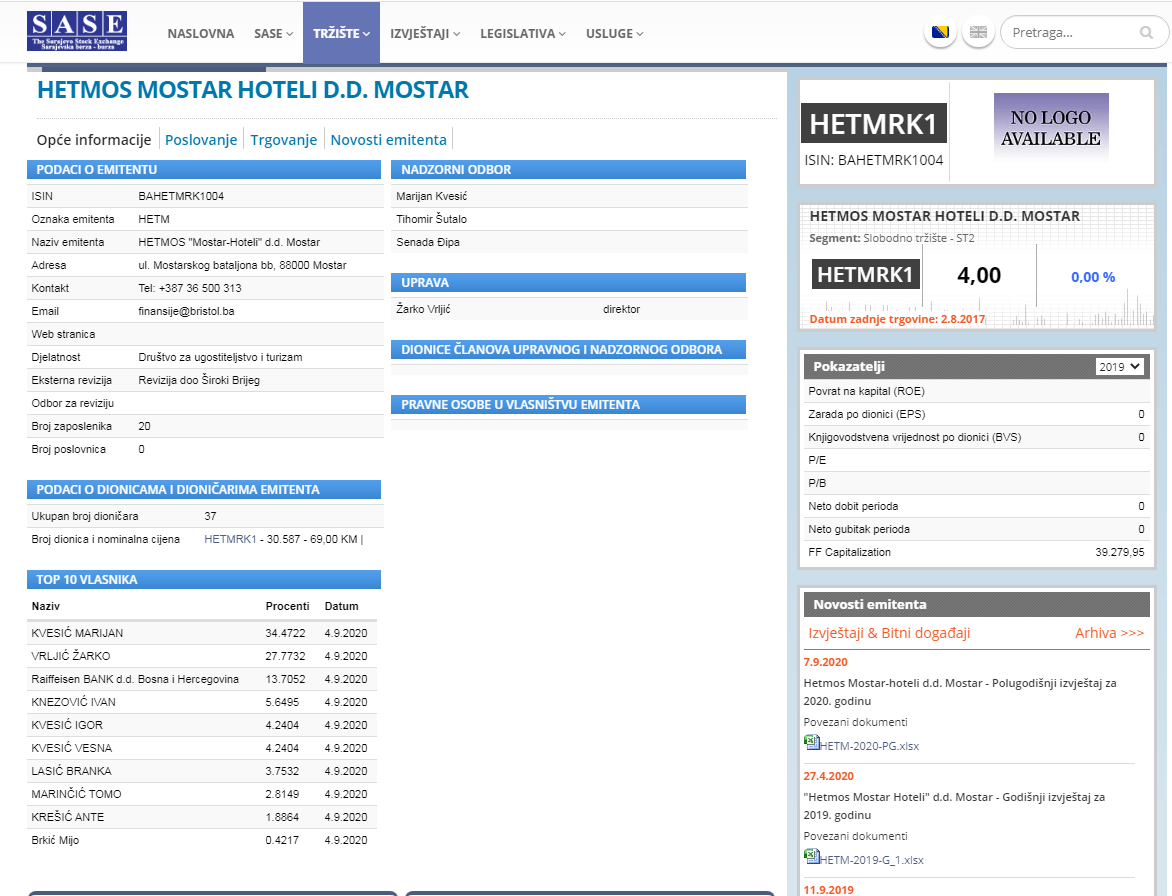
Task: Click the HETMOS MOSTAR HOTELI D.D. MOSTAR title
Action: coord(253,90)
